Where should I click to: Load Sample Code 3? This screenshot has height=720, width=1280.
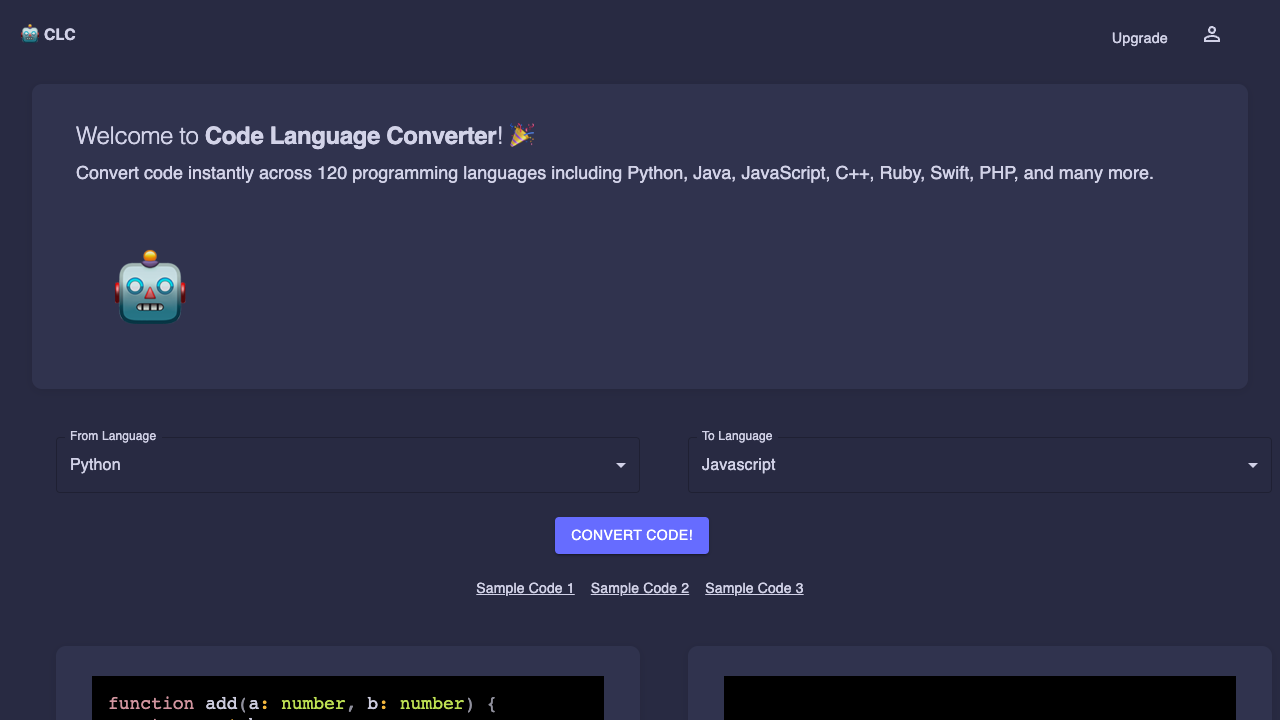754,588
